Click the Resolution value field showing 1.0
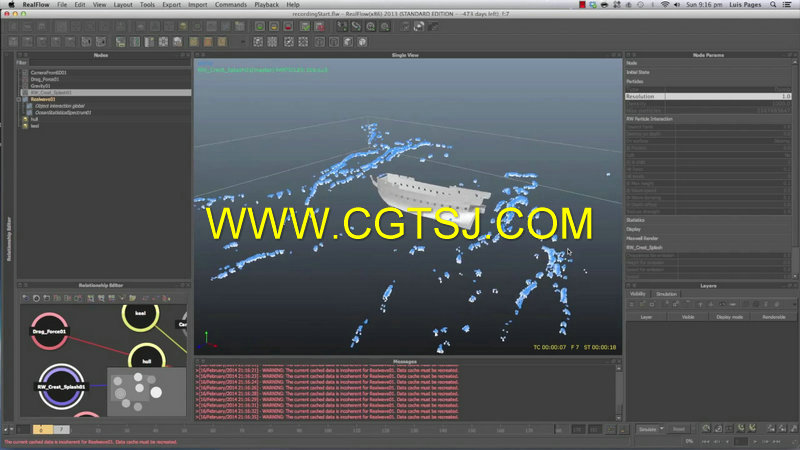The width and height of the screenshot is (800, 450). point(728,96)
